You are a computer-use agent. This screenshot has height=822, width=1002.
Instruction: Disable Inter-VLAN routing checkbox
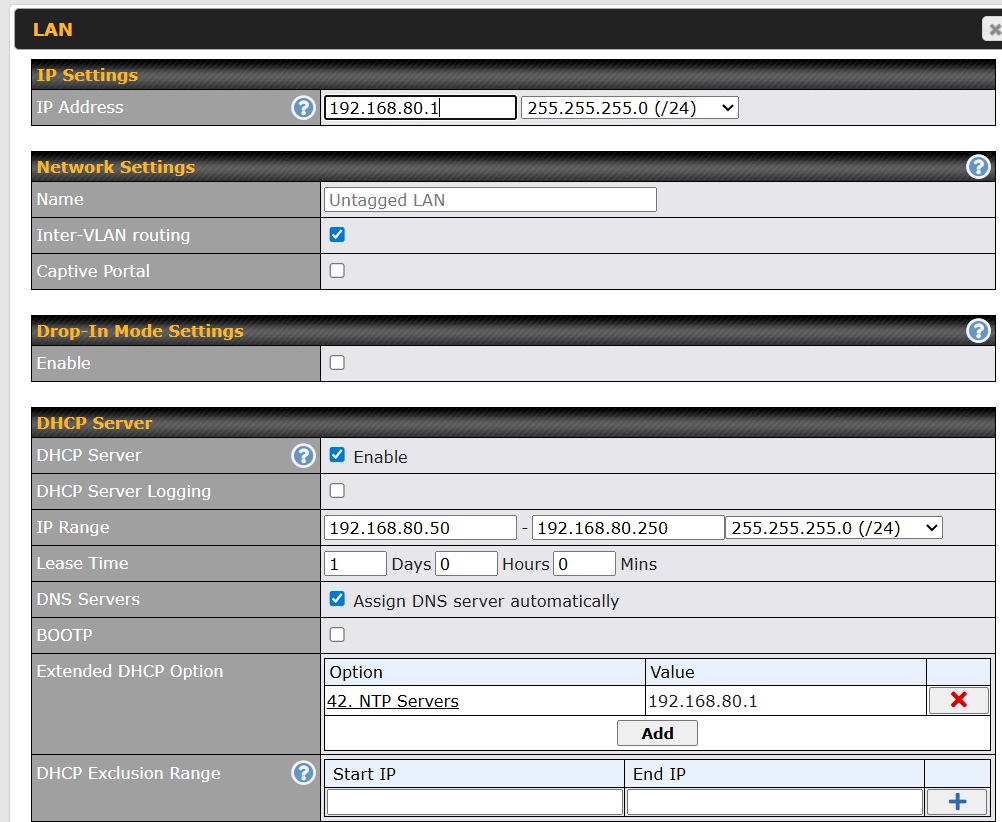(x=337, y=235)
